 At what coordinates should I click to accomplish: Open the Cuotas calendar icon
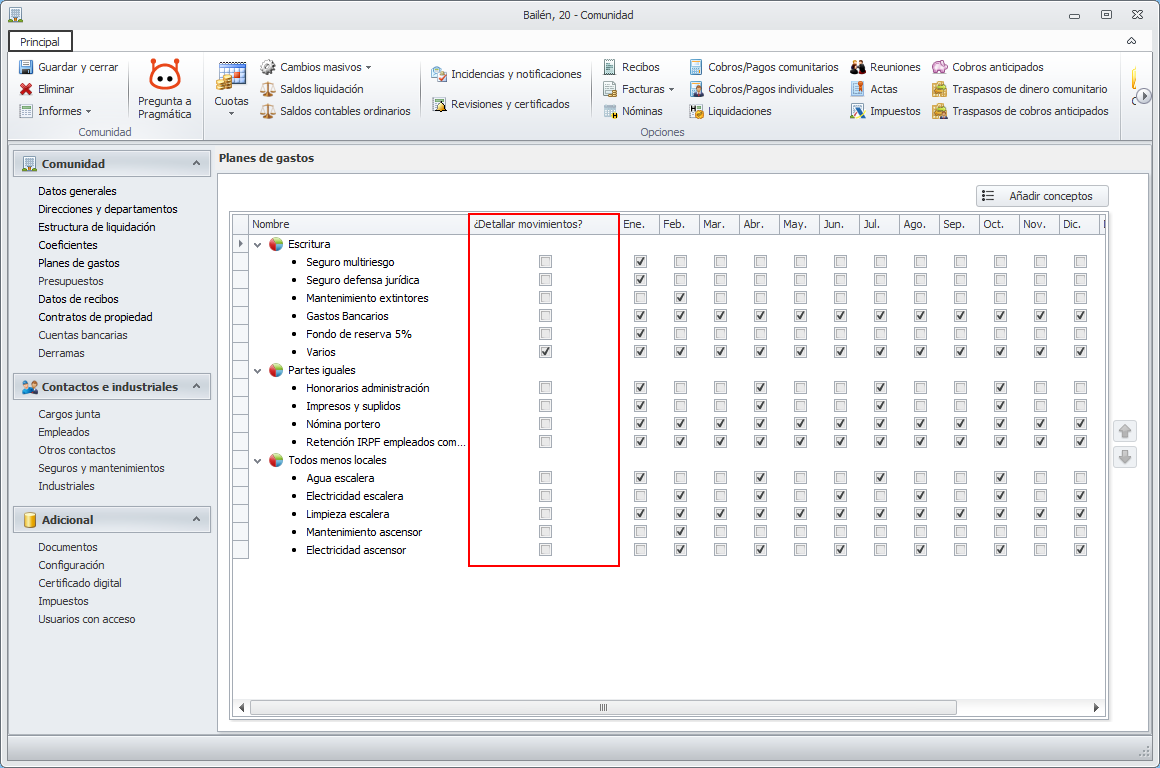tap(231, 77)
